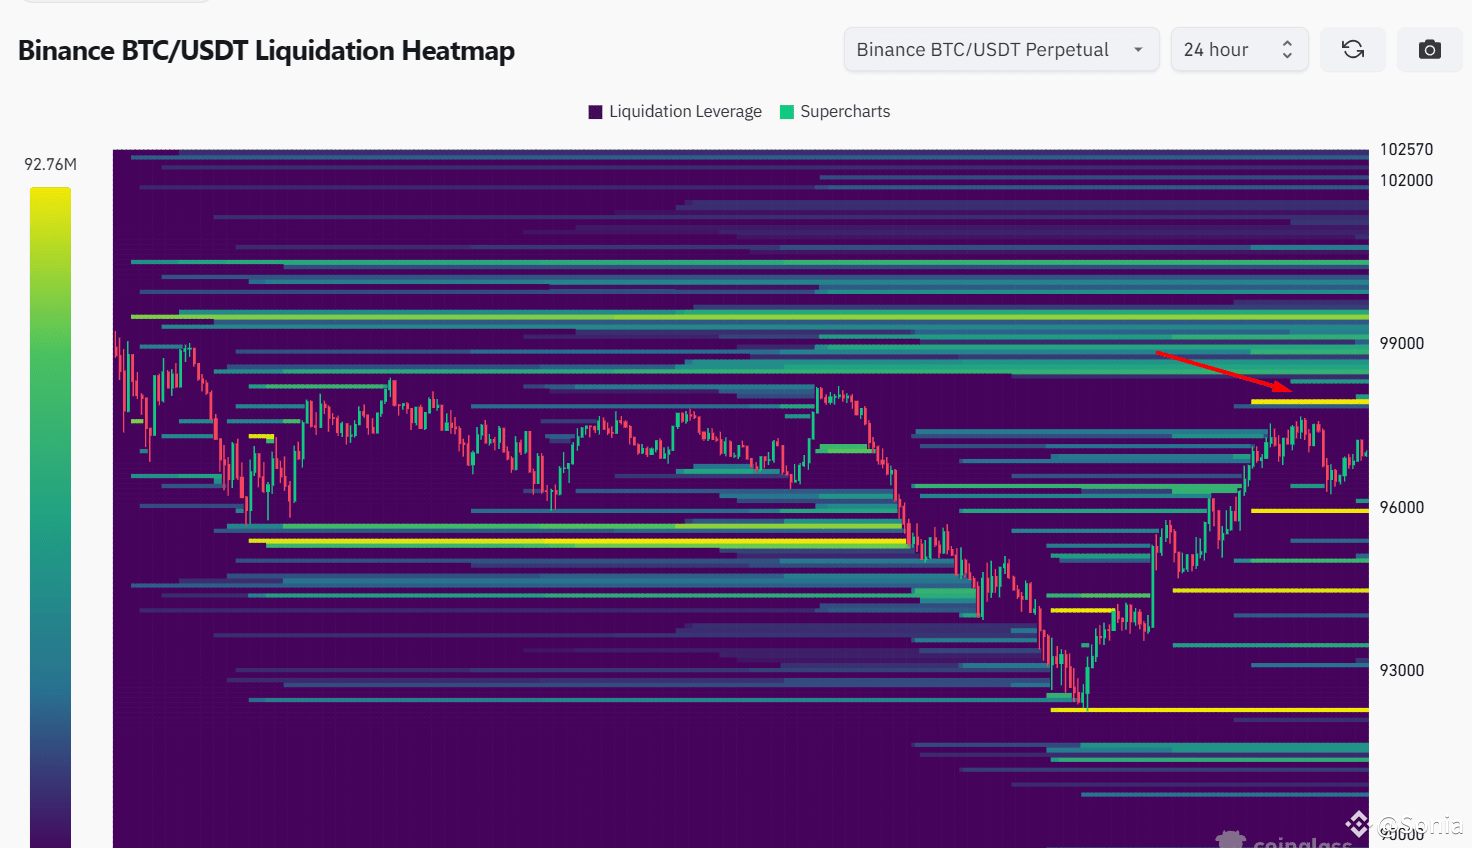Click the 99000 price axis label
This screenshot has height=848, width=1472.
pyautogui.click(x=1402, y=343)
